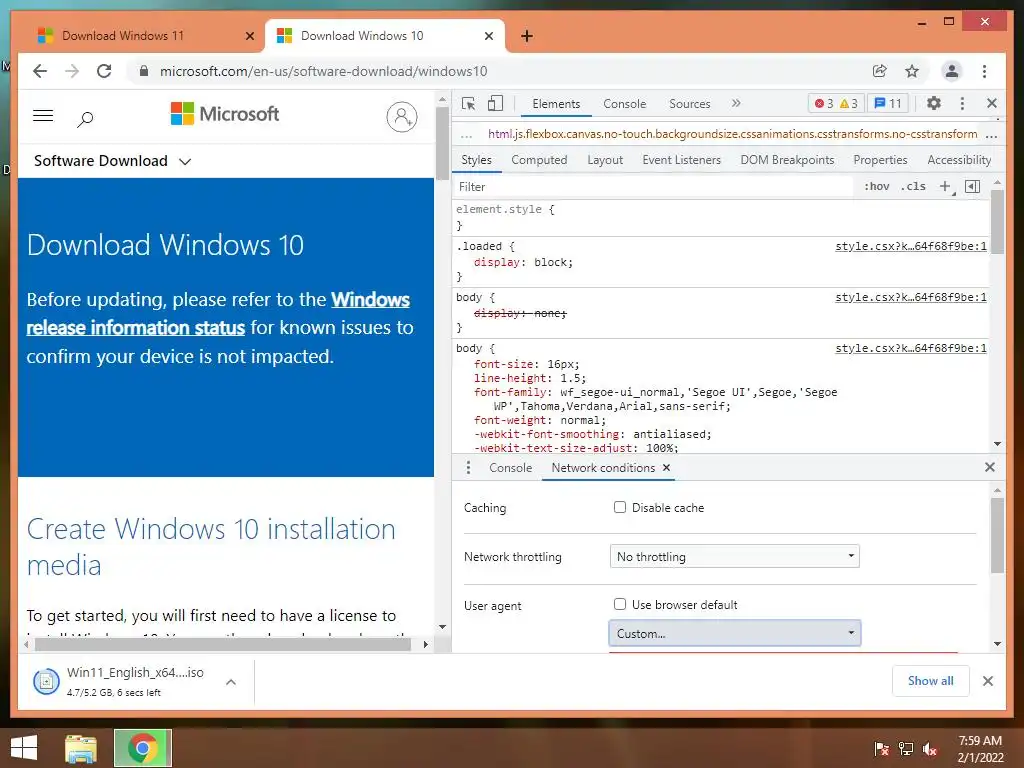Switch to the Sources panel tab
Screen dimensions: 1024x768
pyautogui.click(x=690, y=104)
